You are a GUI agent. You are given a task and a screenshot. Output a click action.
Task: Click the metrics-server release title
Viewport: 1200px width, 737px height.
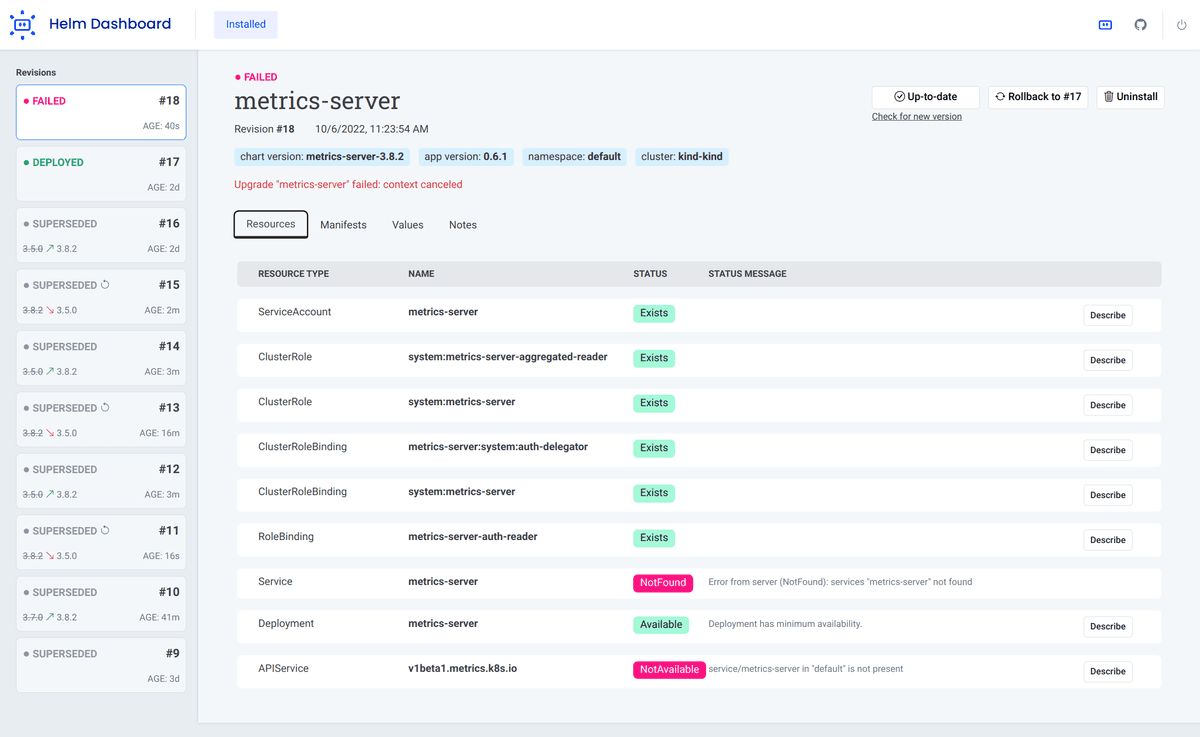(x=317, y=101)
